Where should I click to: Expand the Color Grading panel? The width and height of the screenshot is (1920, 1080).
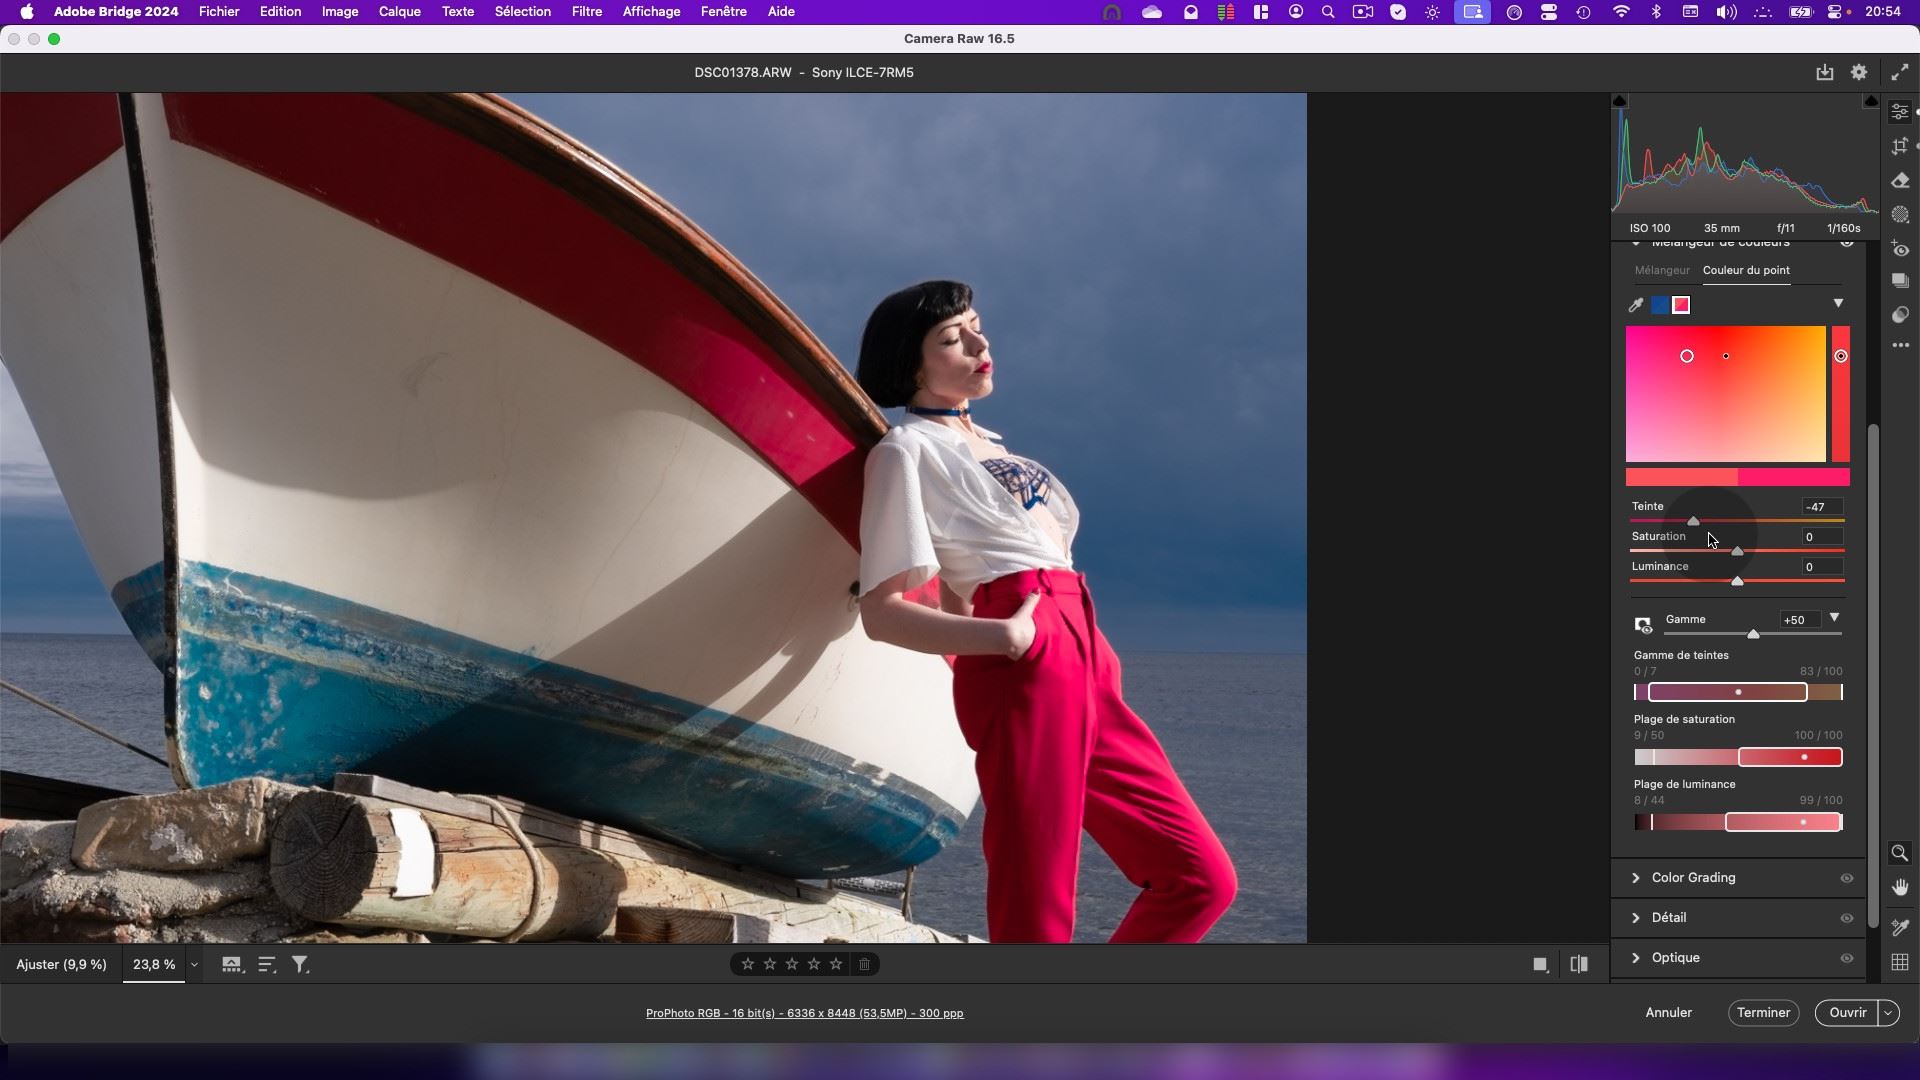pos(1636,878)
